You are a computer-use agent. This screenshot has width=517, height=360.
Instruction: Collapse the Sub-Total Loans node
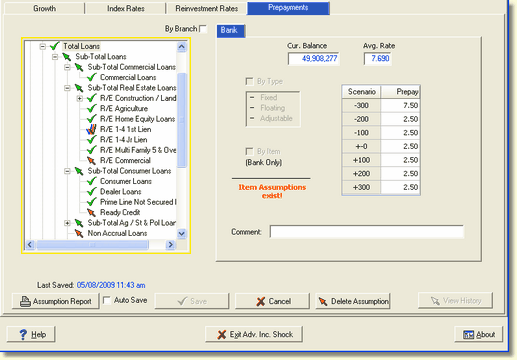(x=55, y=57)
